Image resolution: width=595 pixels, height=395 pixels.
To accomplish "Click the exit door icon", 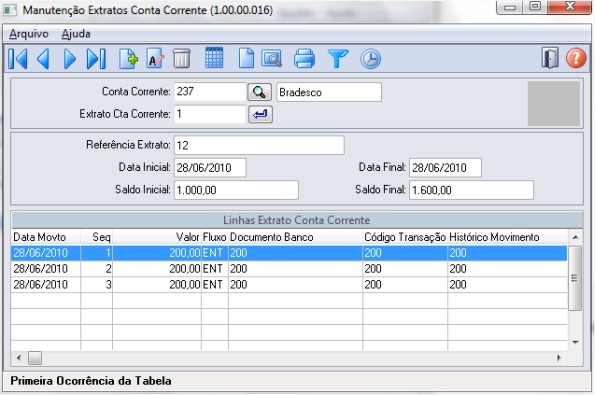I will [550, 58].
